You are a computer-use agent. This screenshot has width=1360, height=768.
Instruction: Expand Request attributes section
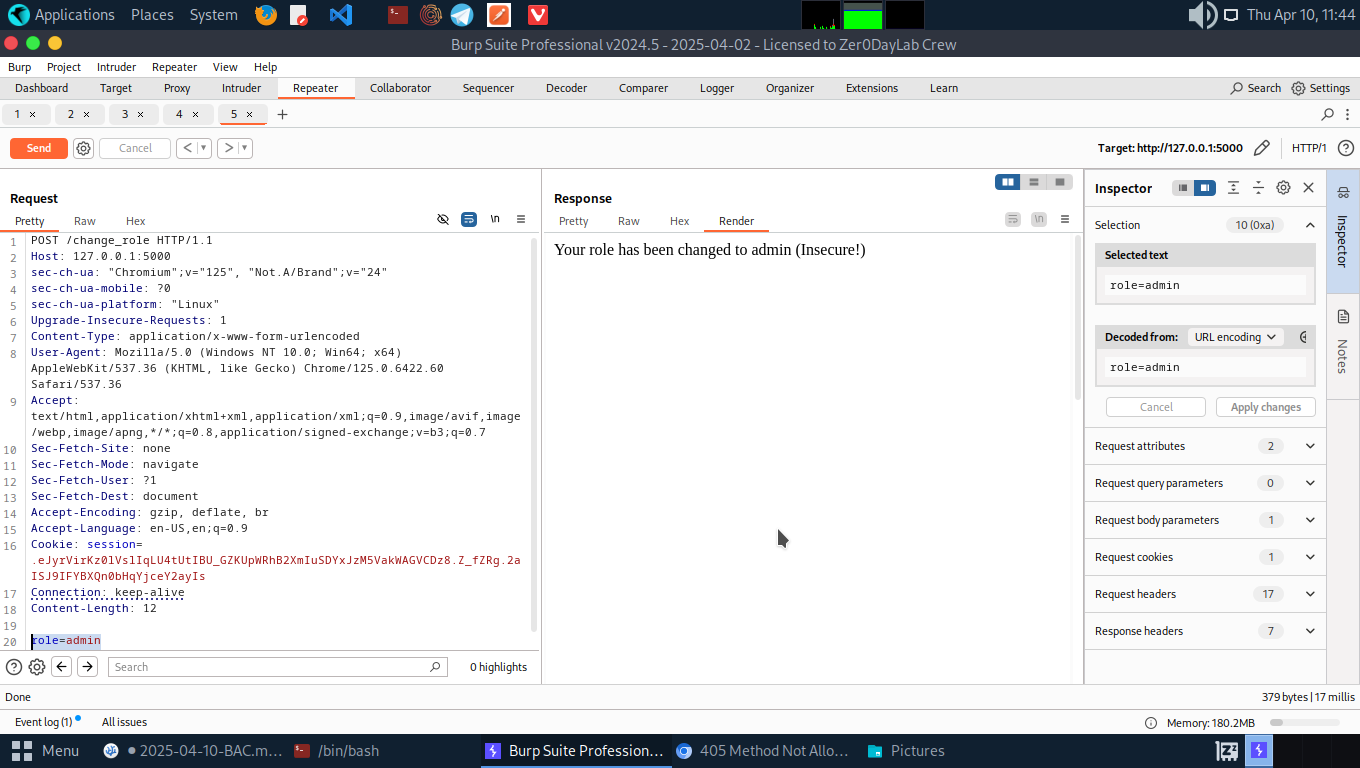[1310, 446]
